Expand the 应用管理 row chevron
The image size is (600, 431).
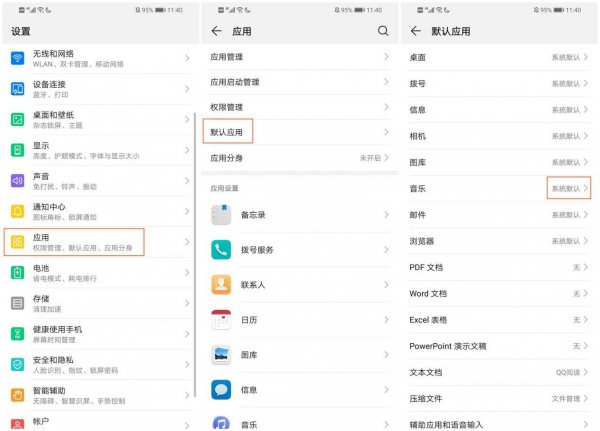(x=386, y=57)
